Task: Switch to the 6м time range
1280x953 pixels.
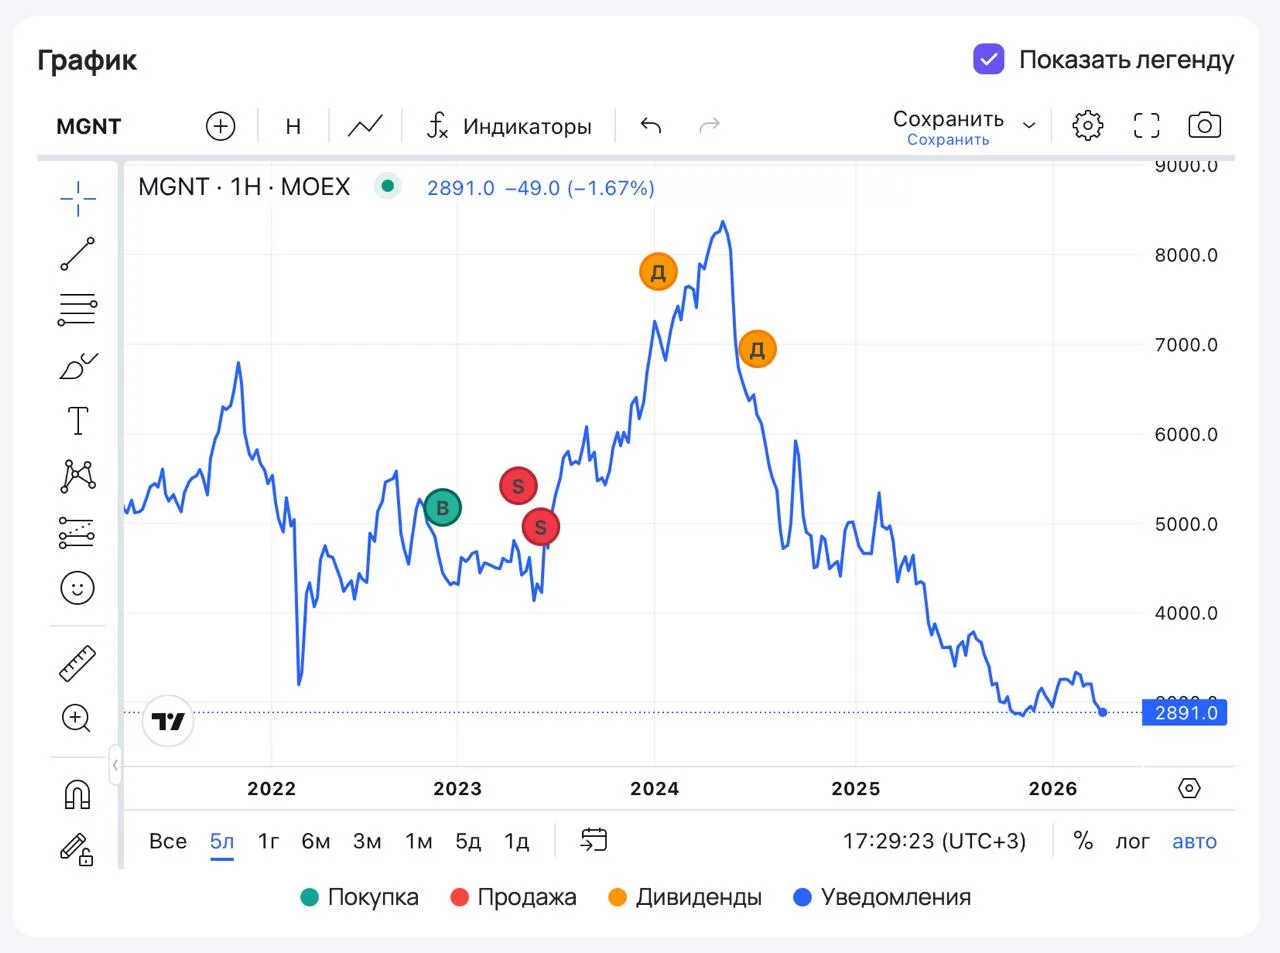Action: [316, 841]
